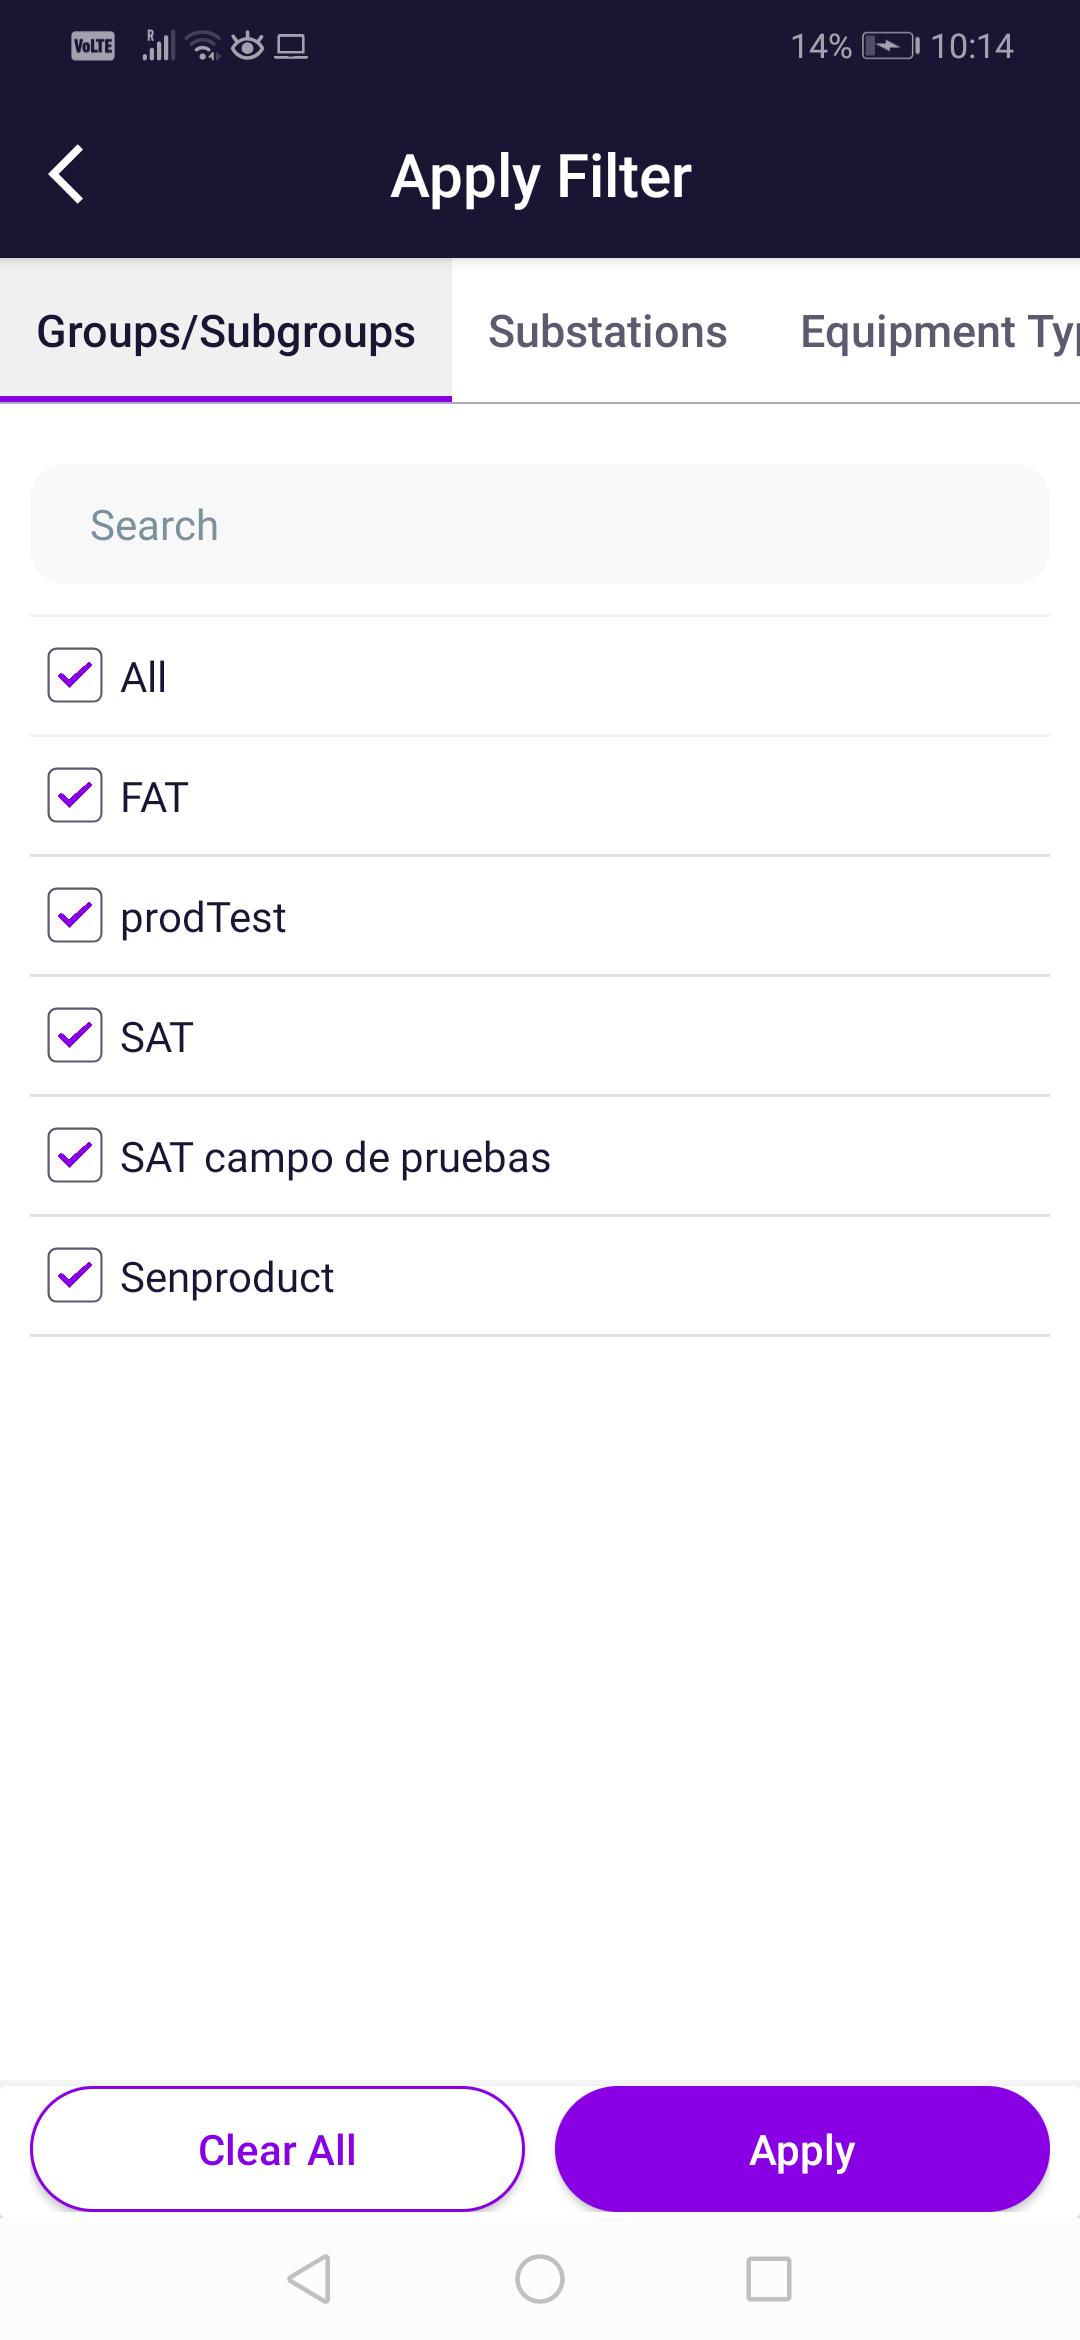Uncheck the FAT group checkbox
The image size is (1080, 2340).
click(75, 795)
